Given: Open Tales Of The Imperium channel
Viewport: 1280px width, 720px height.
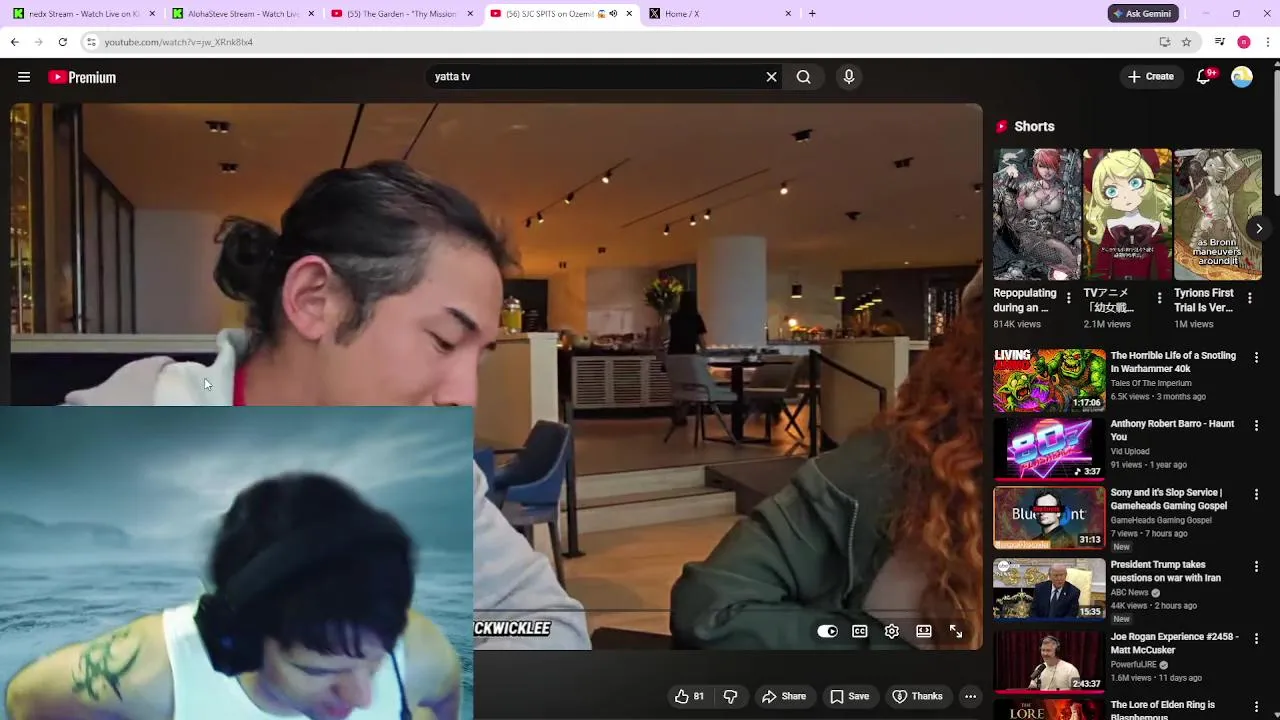Looking at the screenshot, I should (1151, 383).
